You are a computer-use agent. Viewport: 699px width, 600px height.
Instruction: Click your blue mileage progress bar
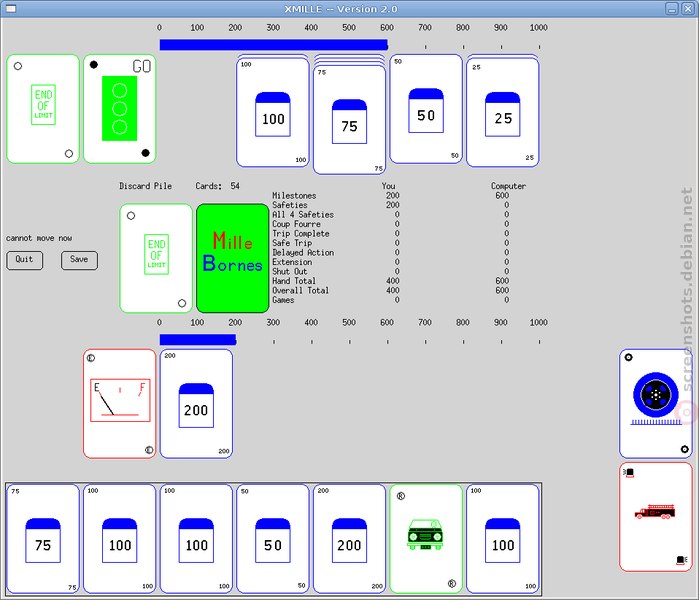click(198, 340)
